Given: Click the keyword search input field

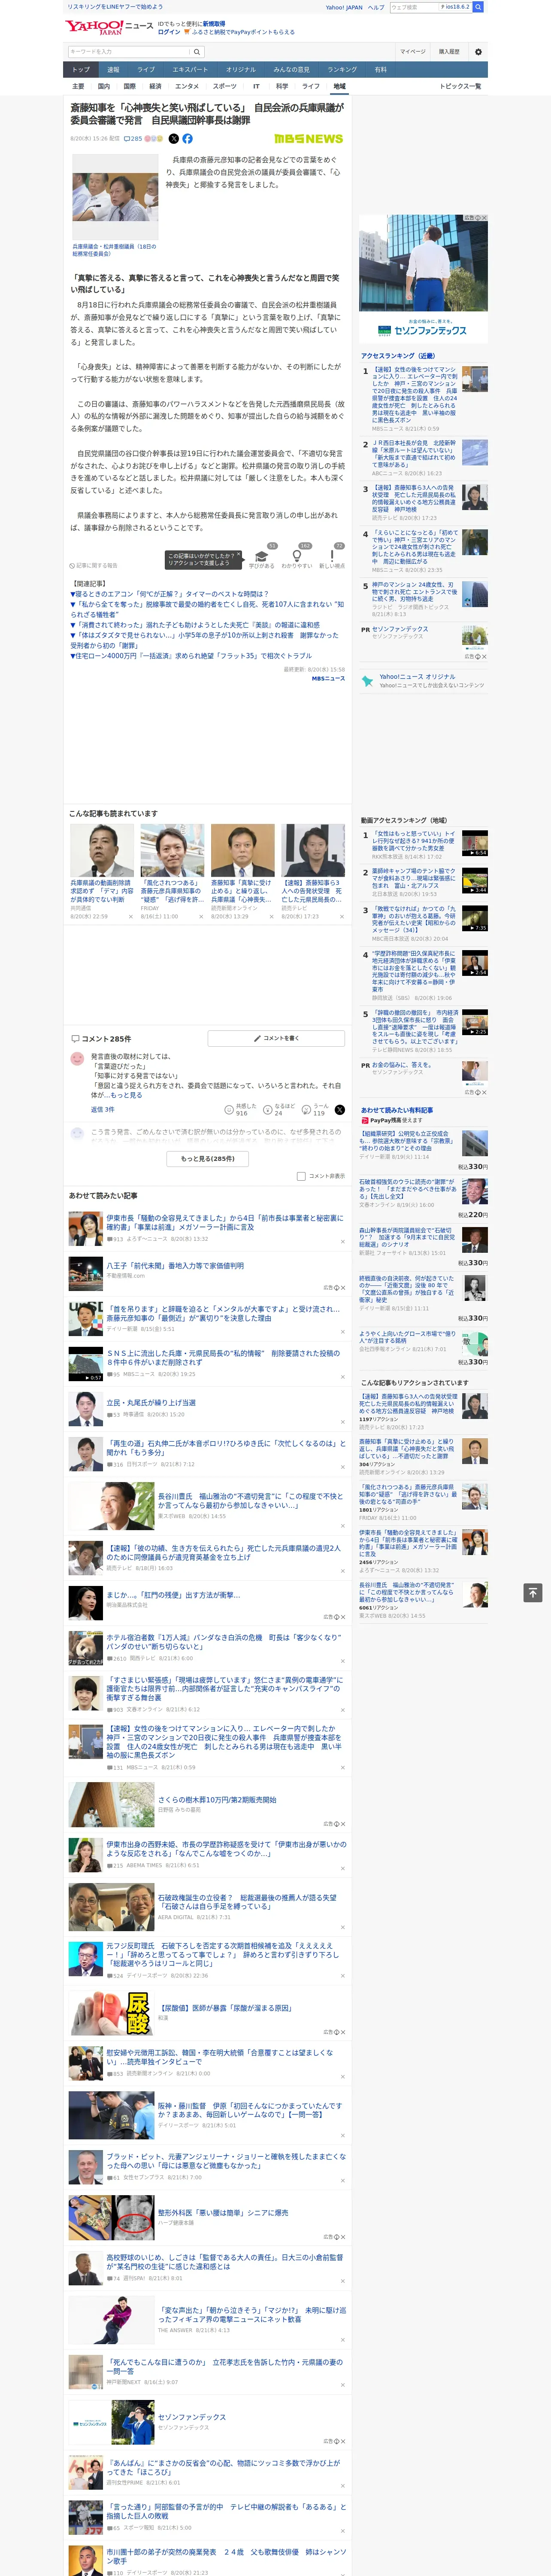Looking at the screenshot, I should 128,51.
